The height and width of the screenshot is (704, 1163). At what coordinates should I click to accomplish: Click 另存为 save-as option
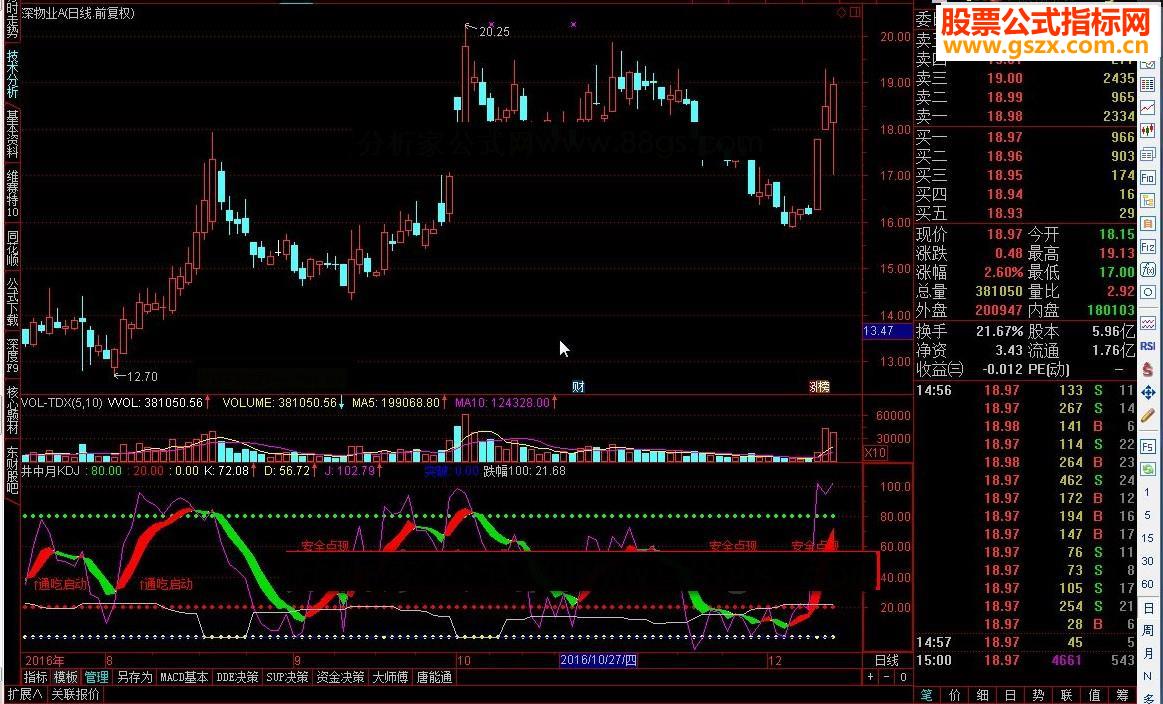point(135,677)
